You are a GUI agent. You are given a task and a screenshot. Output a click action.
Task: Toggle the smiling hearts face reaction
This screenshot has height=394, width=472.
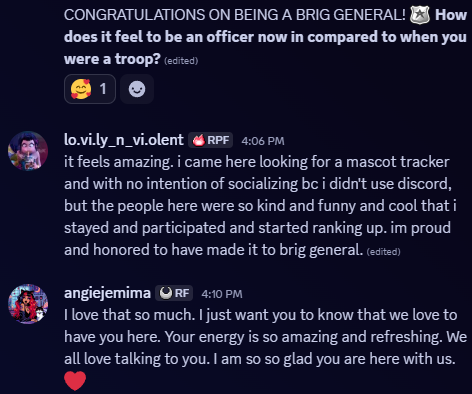[90, 89]
